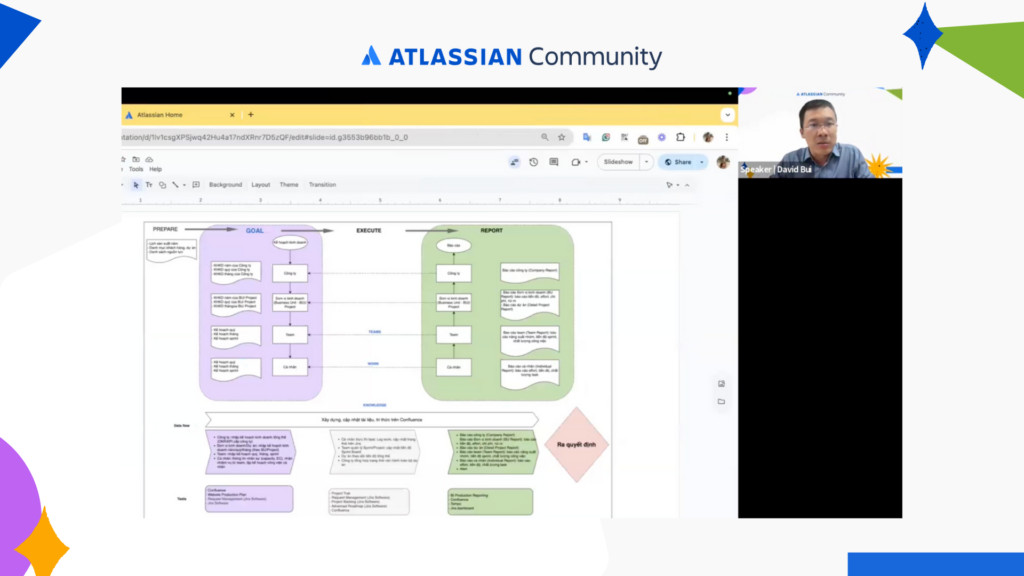This screenshot has width=1024, height=576.
Task: Expand the record camera dropdown
Action: [586, 162]
